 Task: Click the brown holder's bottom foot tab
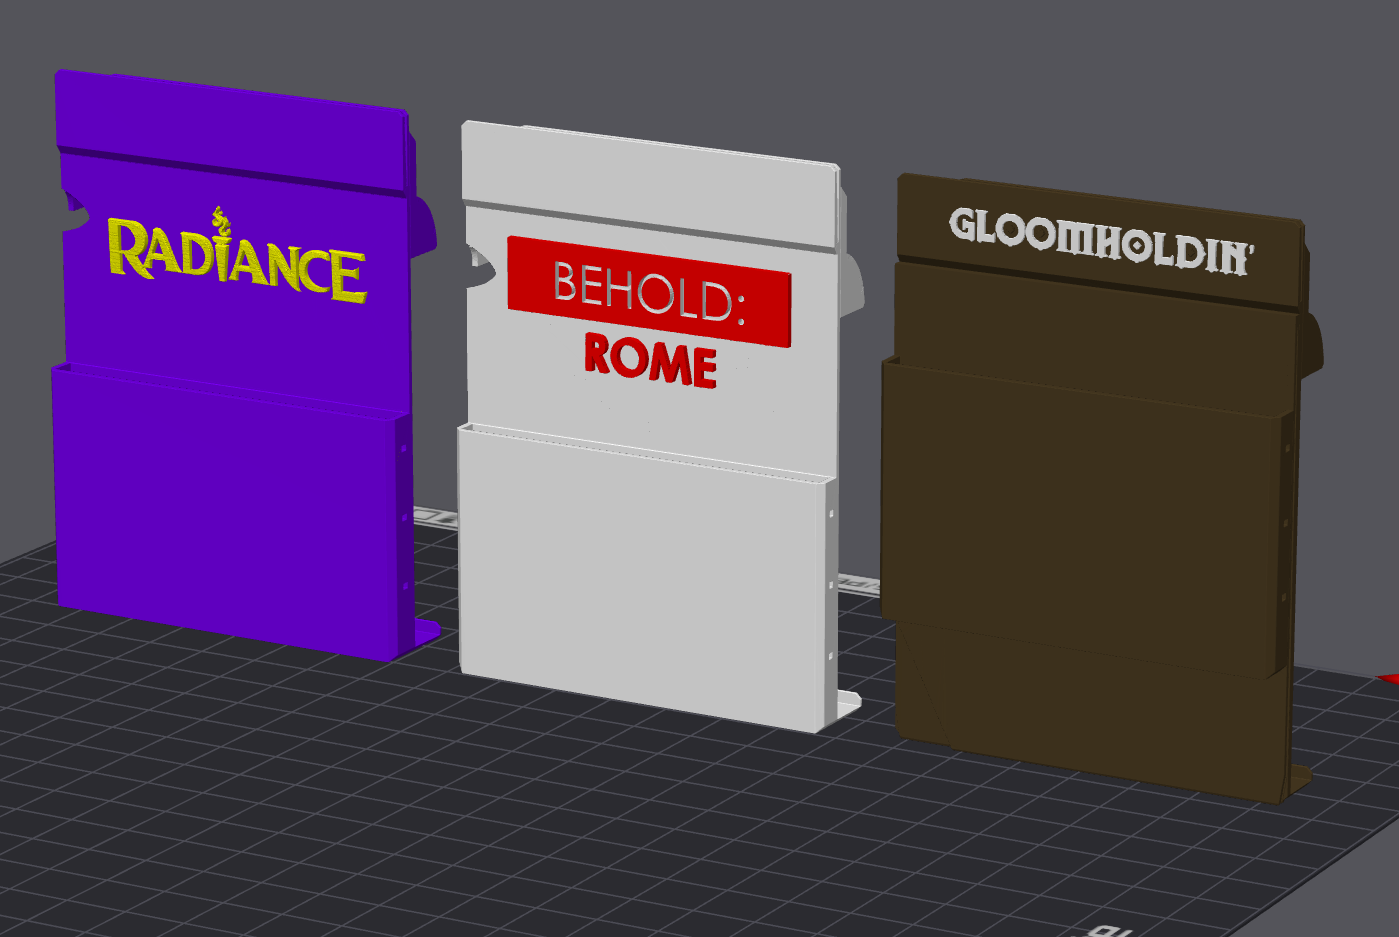coord(1298,781)
